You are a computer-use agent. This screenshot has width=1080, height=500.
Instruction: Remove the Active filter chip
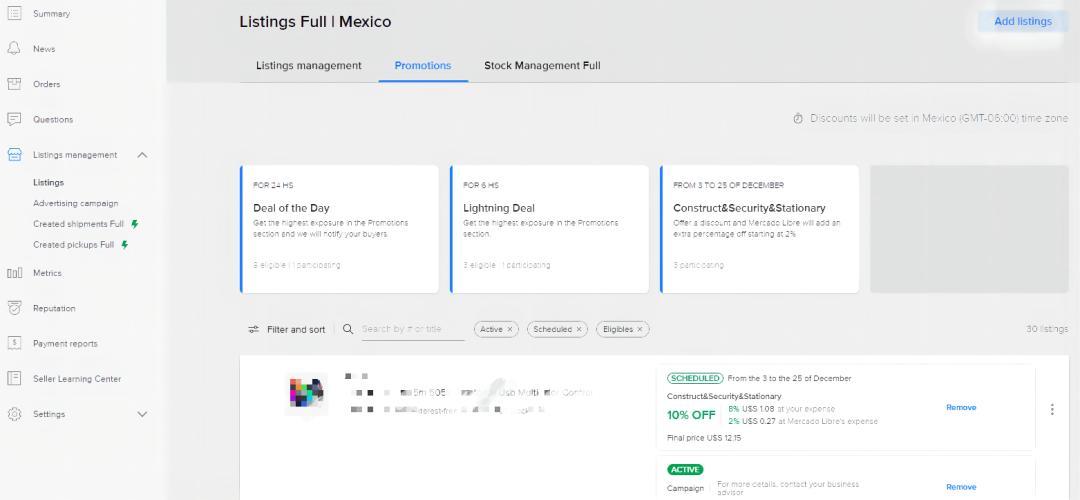point(510,329)
